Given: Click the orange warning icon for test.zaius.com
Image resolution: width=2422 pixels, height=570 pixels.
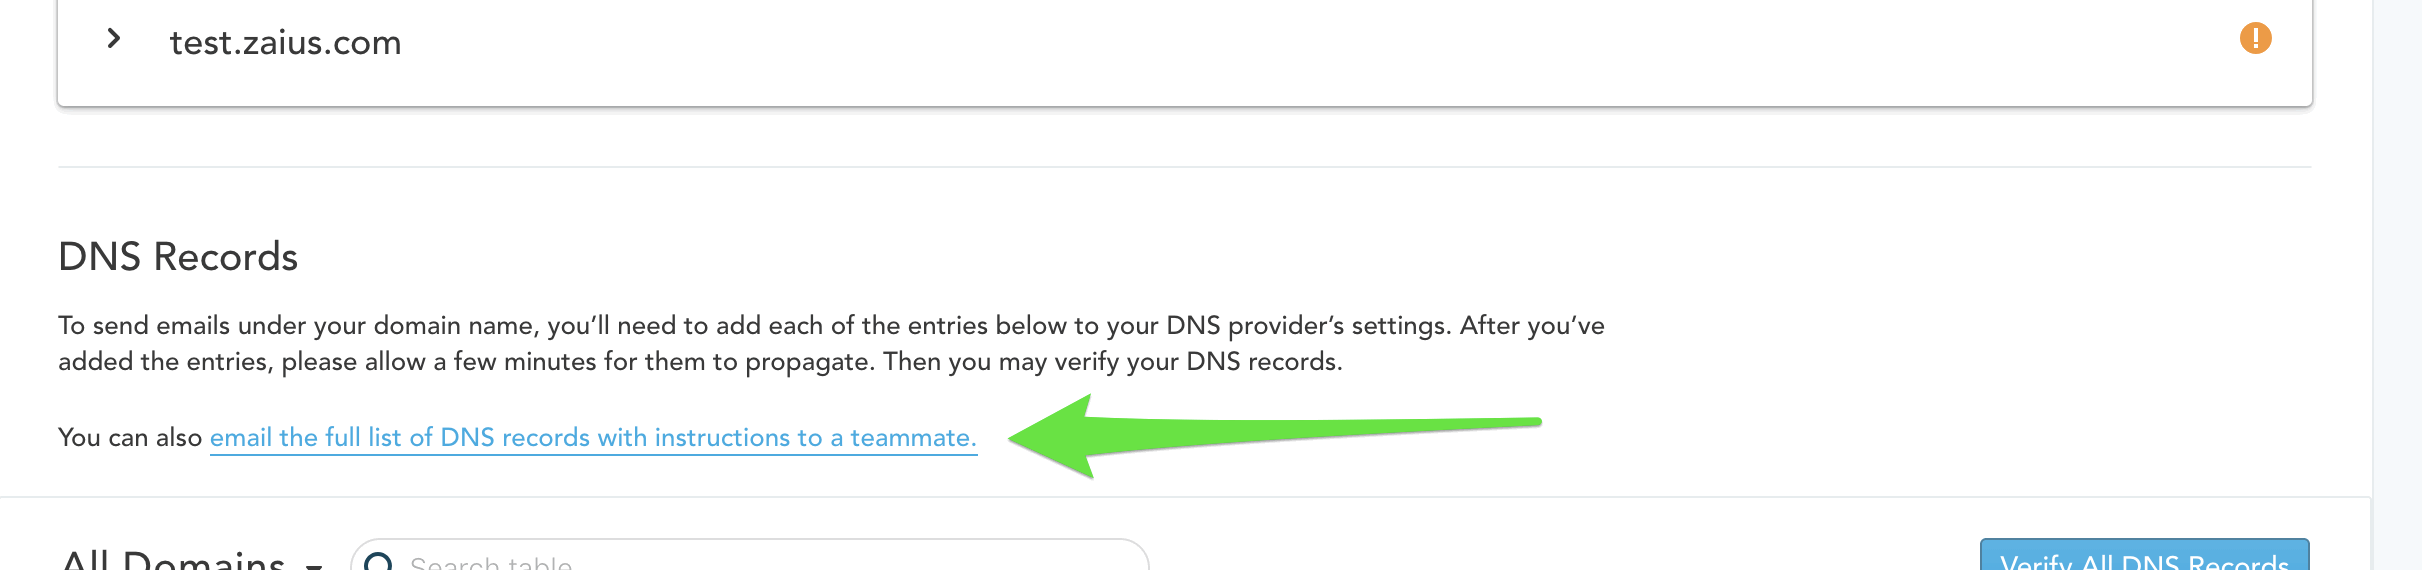Looking at the screenshot, I should 2255,38.
